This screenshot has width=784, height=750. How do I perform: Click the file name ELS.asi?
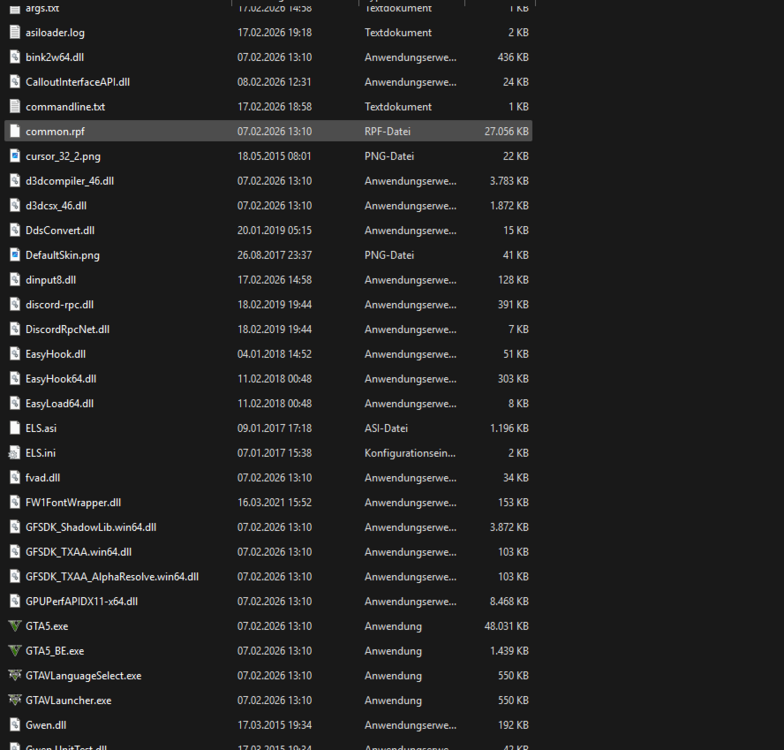click(41, 428)
